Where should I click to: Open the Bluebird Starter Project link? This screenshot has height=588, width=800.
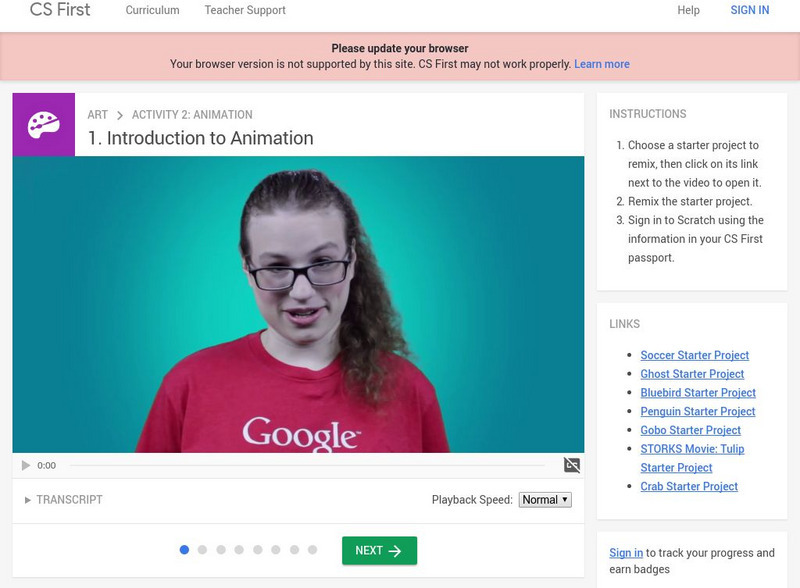point(698,393)
